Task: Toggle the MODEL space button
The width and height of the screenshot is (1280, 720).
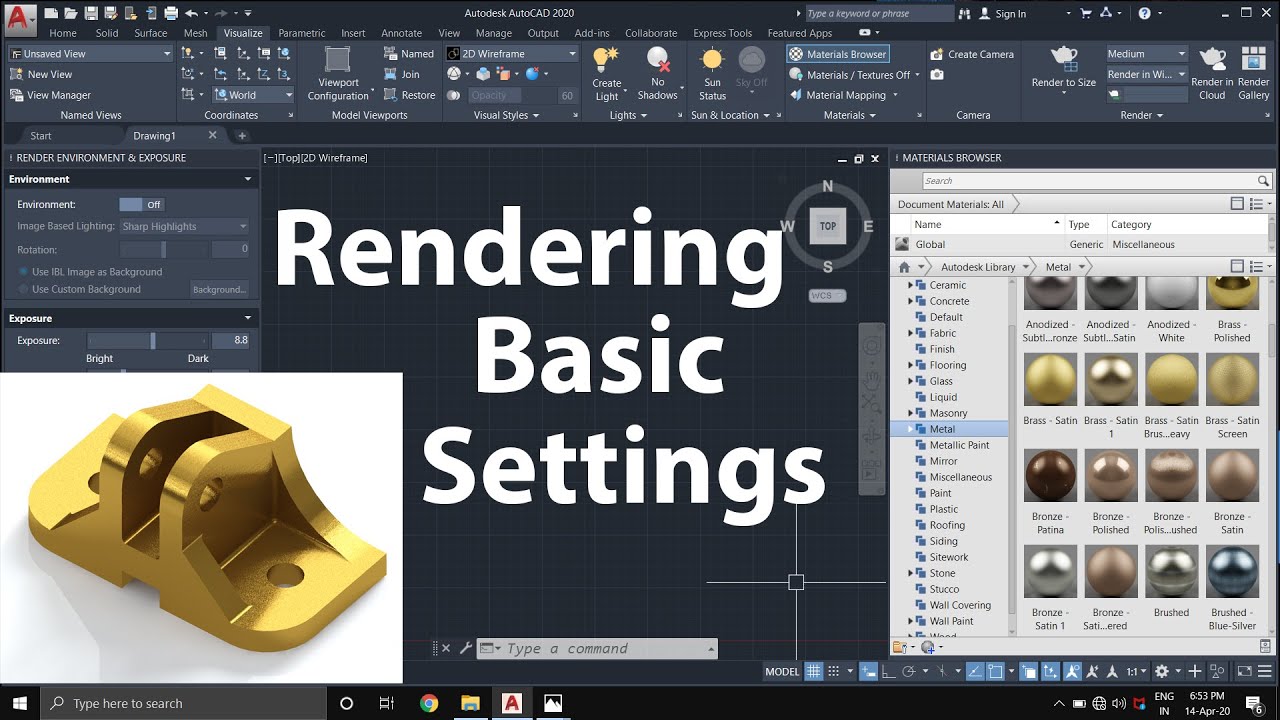Action: coord(782,671)
